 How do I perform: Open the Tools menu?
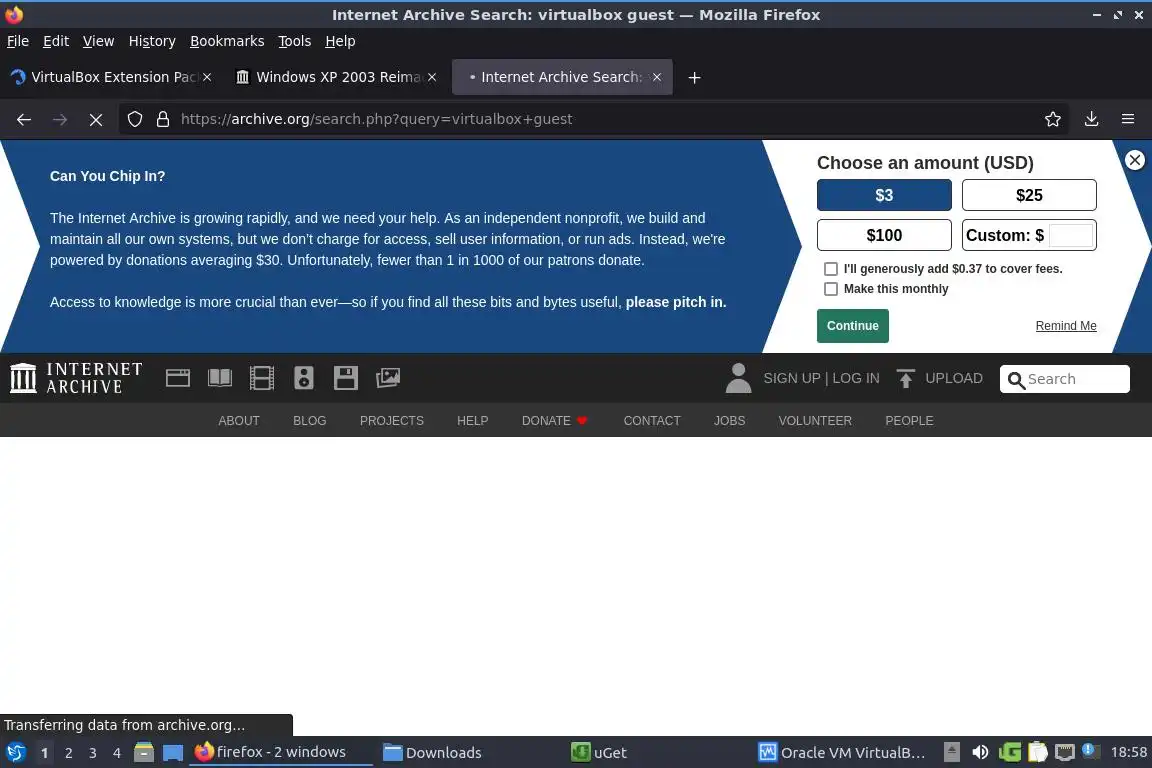tap(295, 41)
